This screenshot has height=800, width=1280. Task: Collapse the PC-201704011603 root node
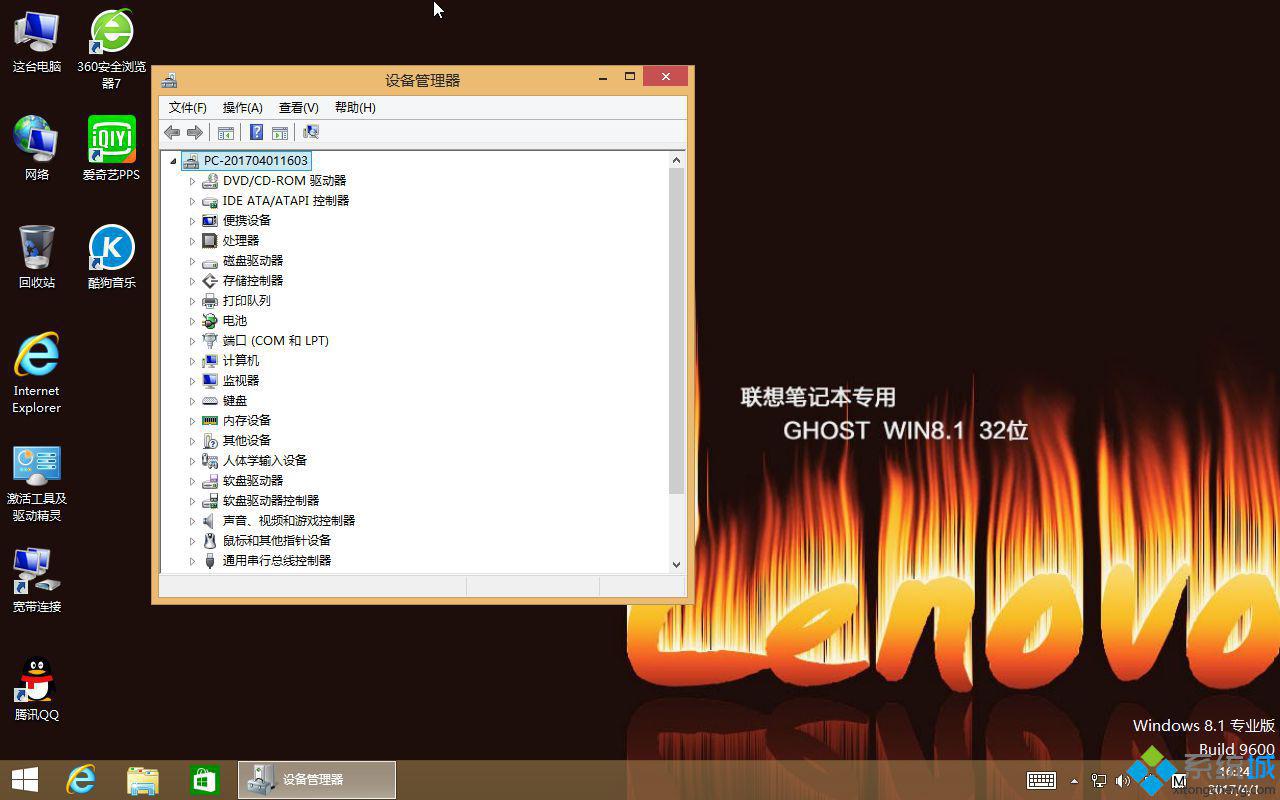pos(173,161)
